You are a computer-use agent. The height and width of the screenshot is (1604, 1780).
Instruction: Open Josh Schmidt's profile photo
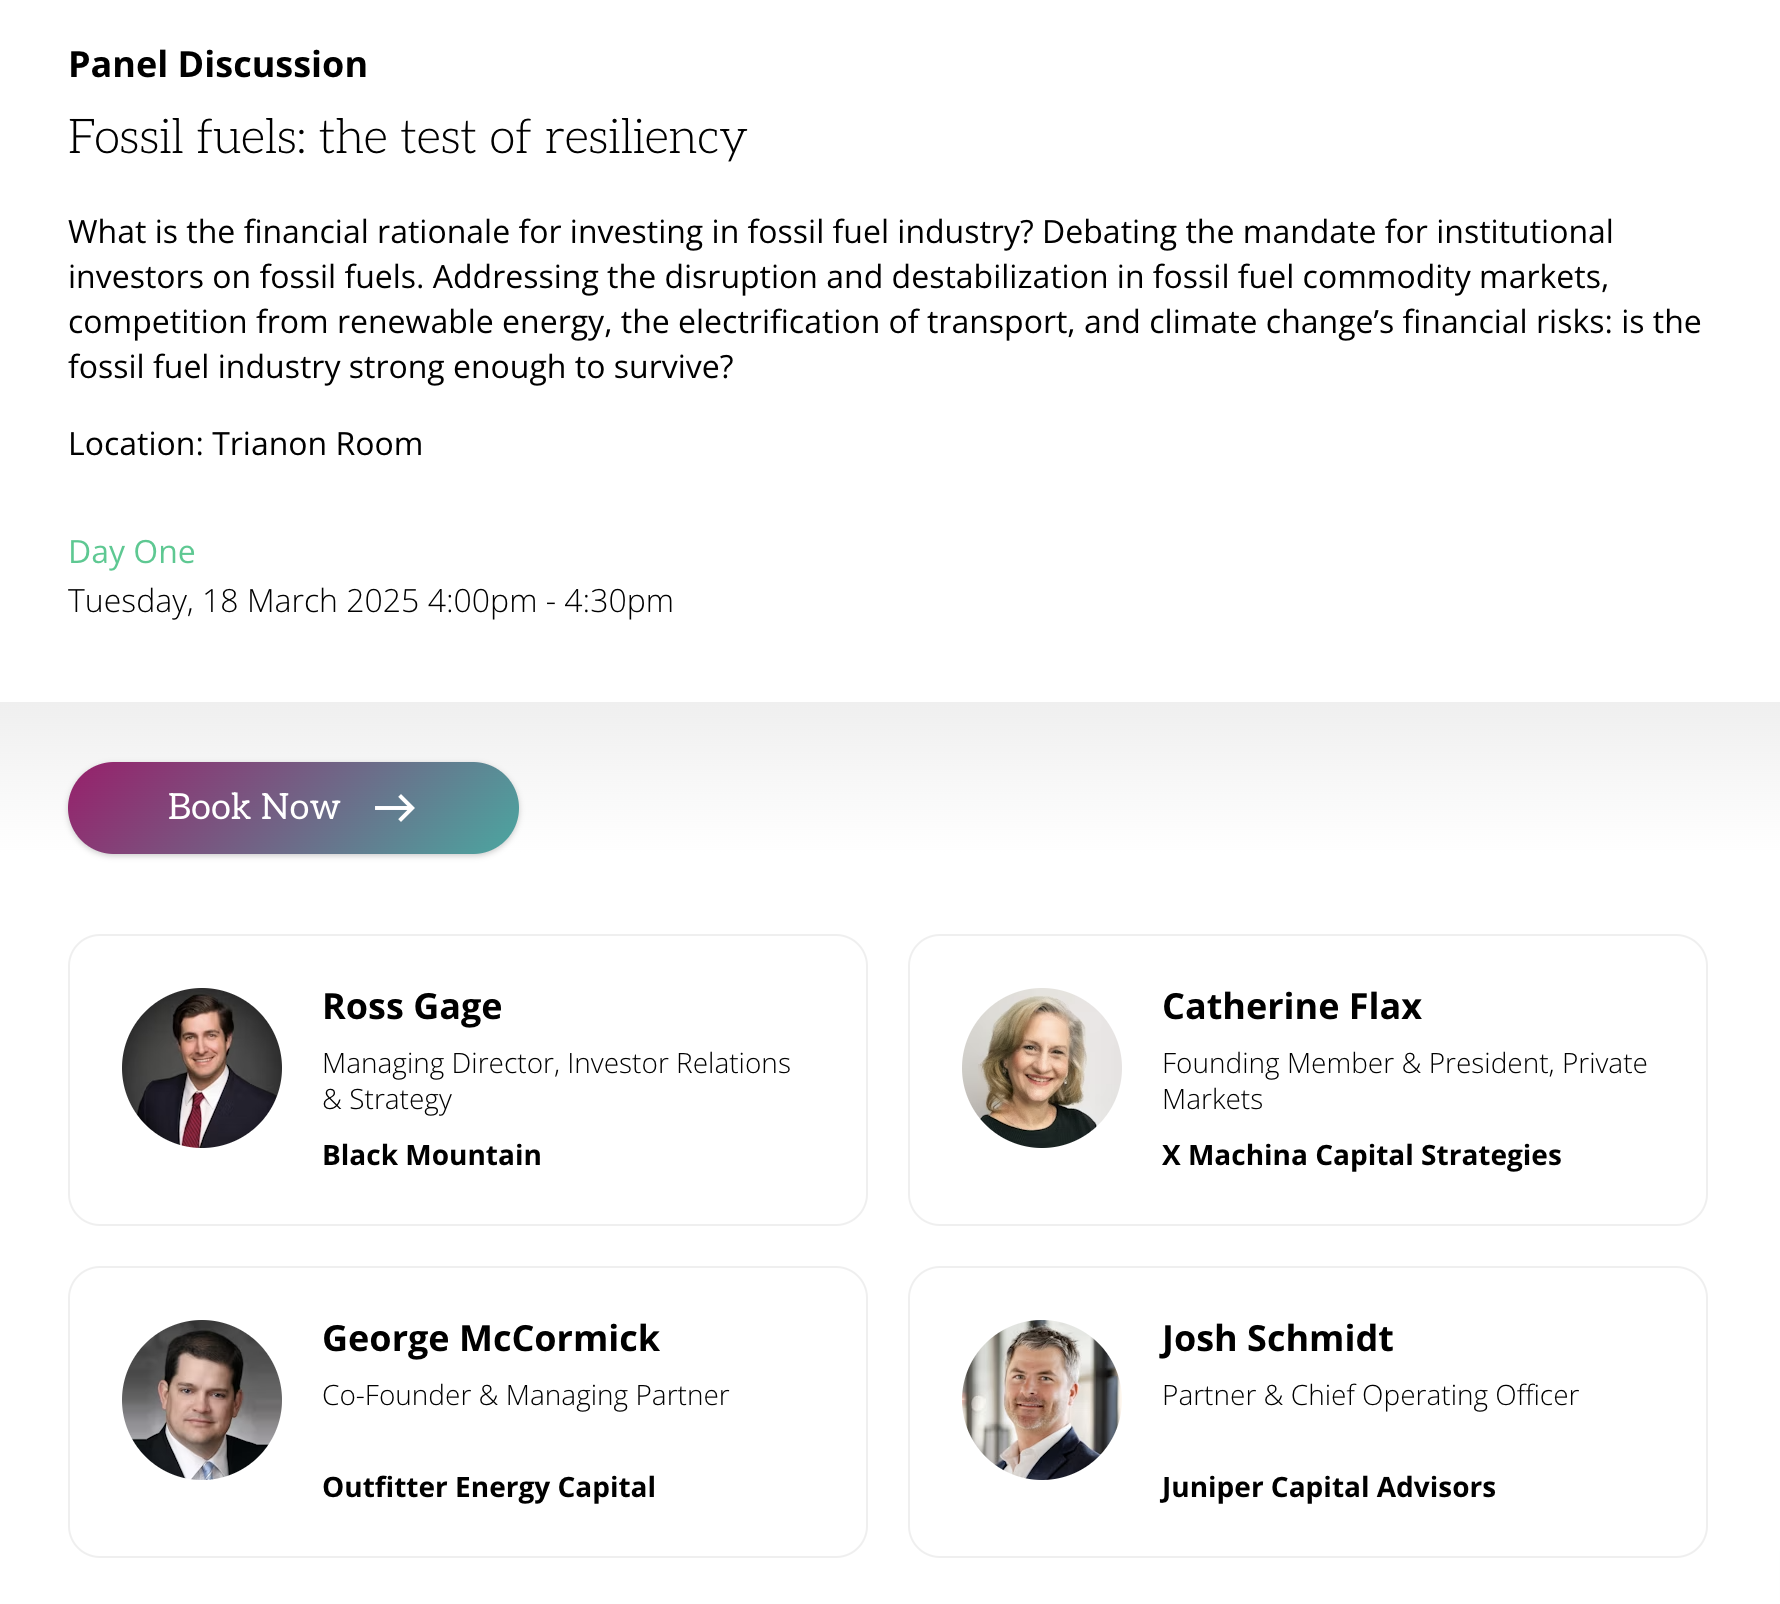tap(1042, 1400)
